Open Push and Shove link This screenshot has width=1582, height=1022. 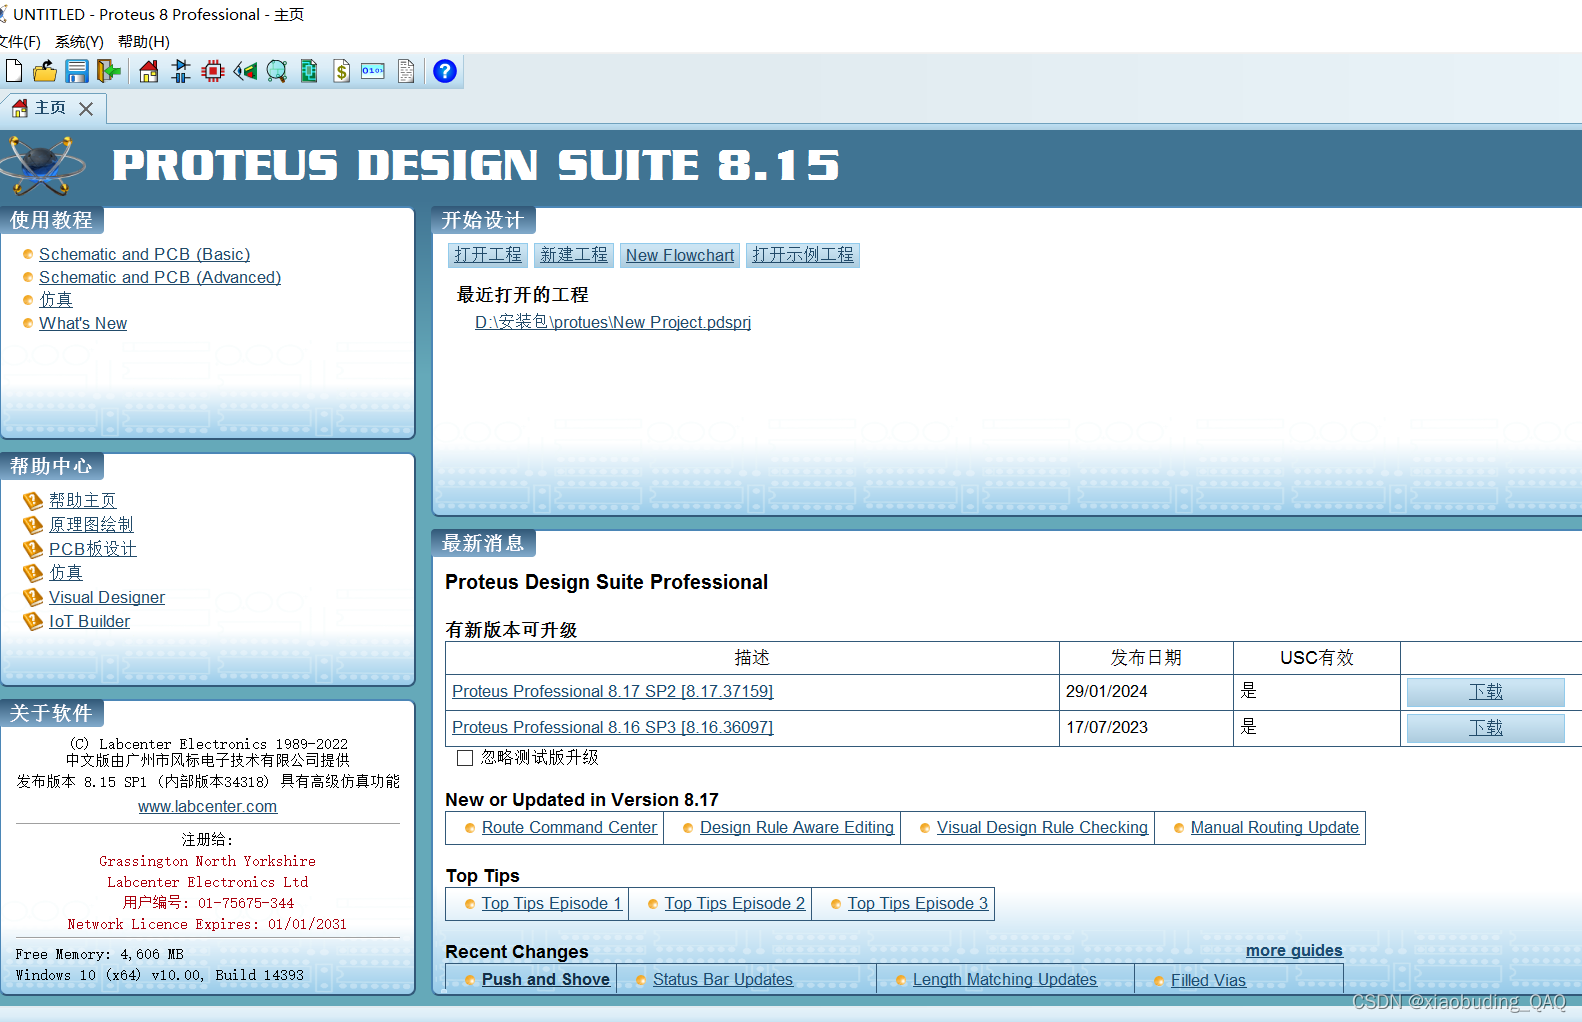pyautogui.click(x=546, y=979)
